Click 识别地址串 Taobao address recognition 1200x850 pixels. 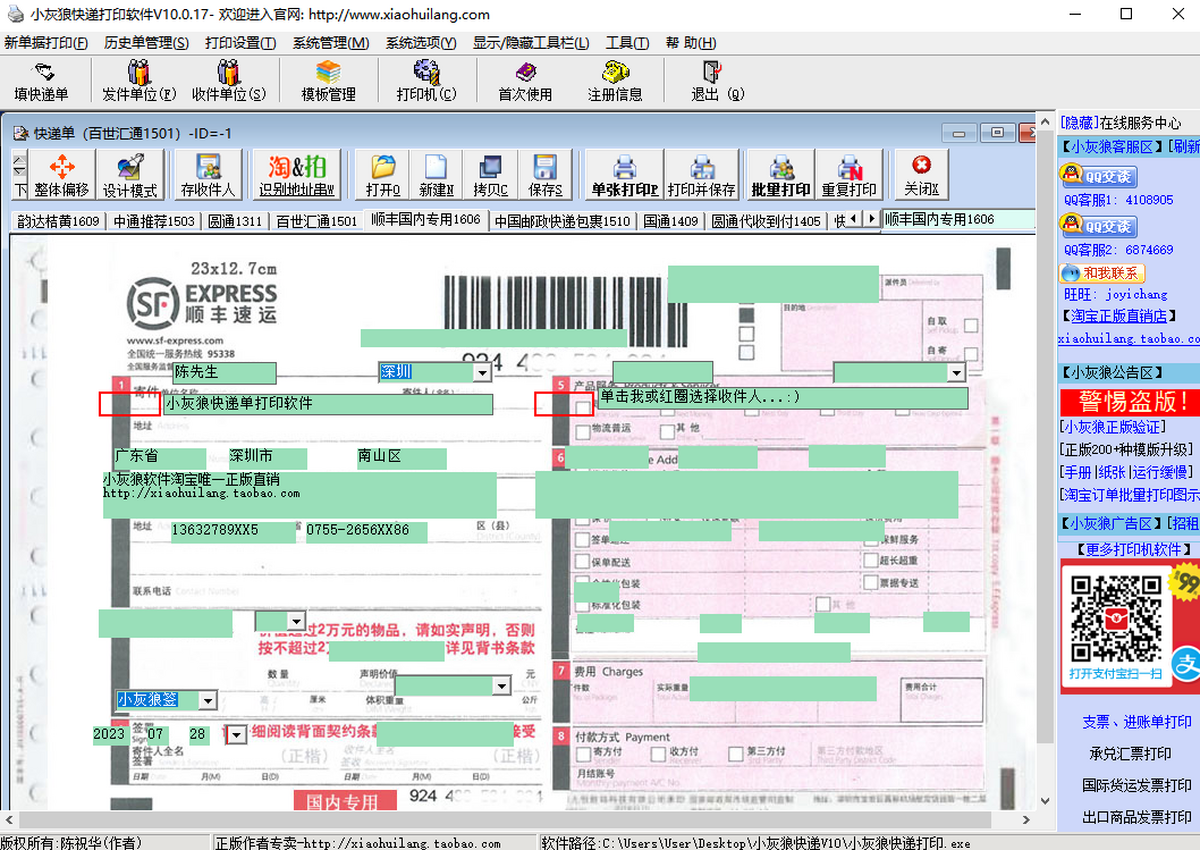pos(297,176)
